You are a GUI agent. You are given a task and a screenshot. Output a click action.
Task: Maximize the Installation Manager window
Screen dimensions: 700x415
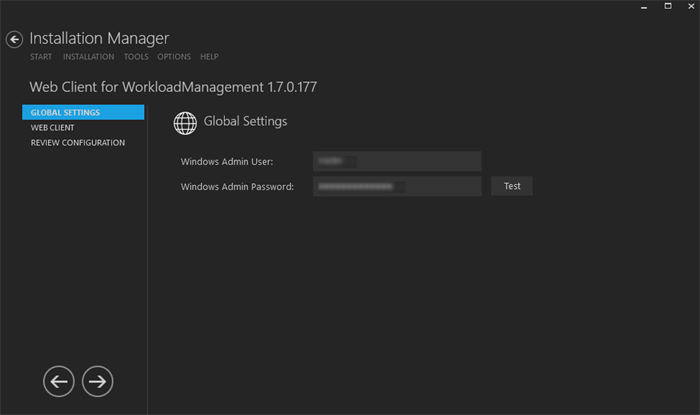point(663,8)
